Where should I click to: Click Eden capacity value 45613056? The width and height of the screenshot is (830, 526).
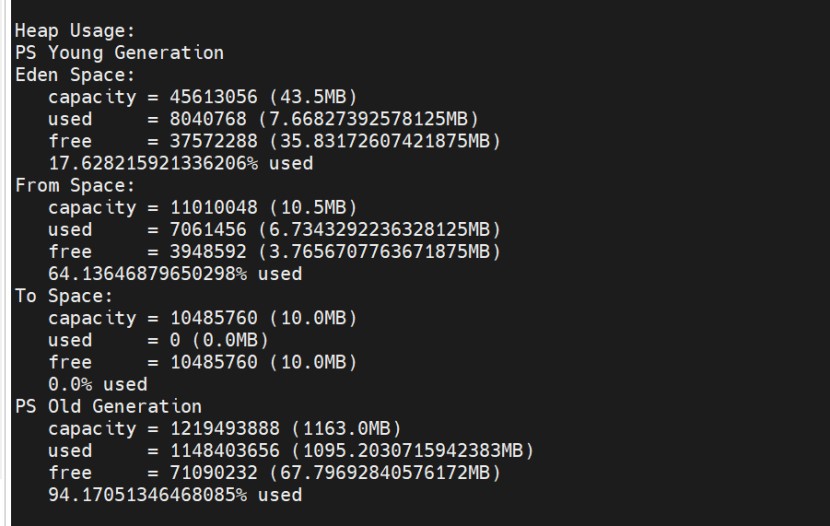[213, 97]
